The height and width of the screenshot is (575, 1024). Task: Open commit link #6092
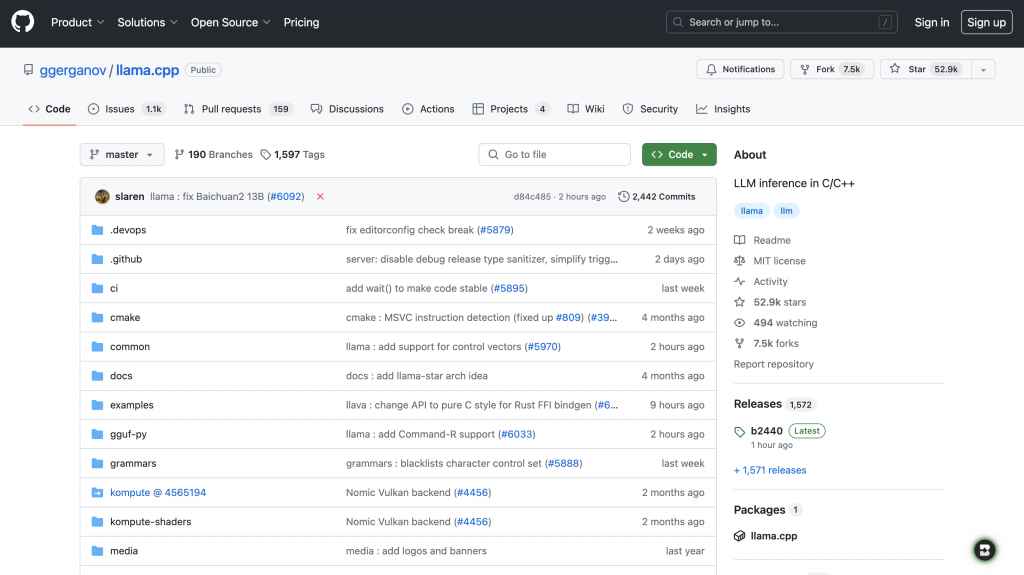(285, 196)
